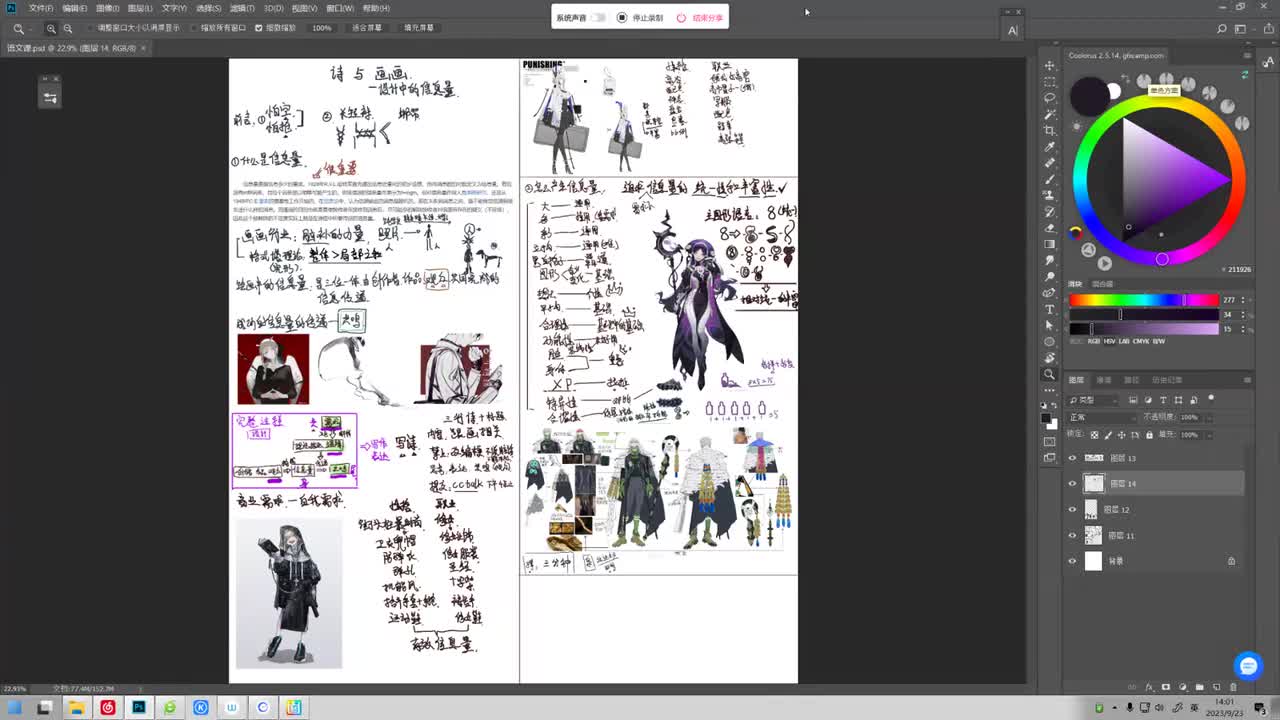
Task: Open File Explorer from the taskbar
Action: (x=76, y=707)
